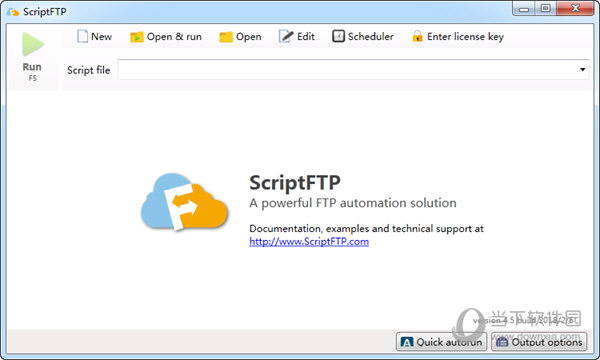Click Enter license key

[458, 37]
